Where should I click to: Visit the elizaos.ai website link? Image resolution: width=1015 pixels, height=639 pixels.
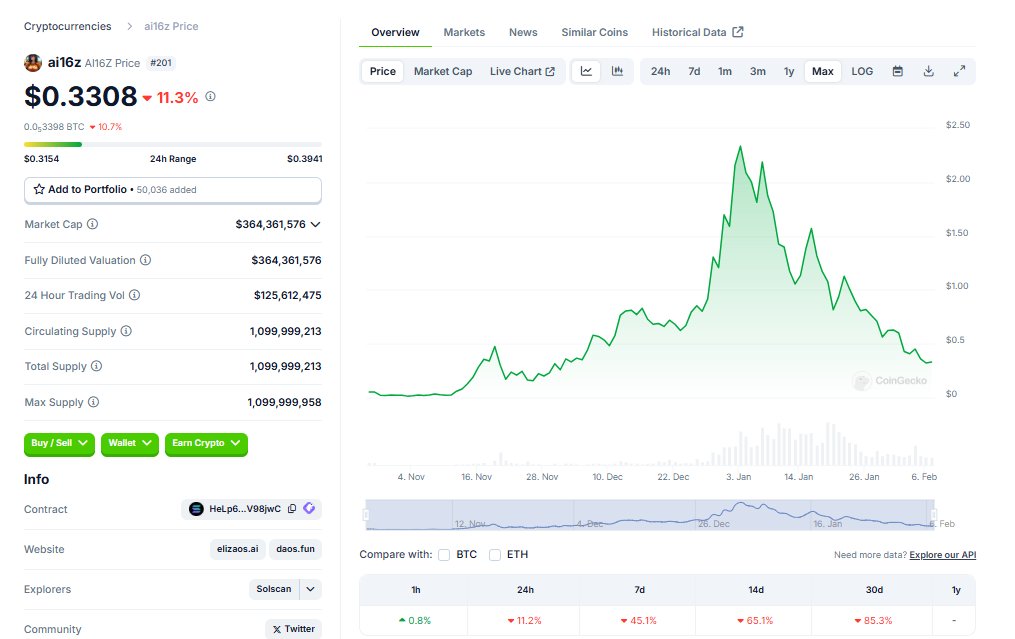tap(238, 549)
